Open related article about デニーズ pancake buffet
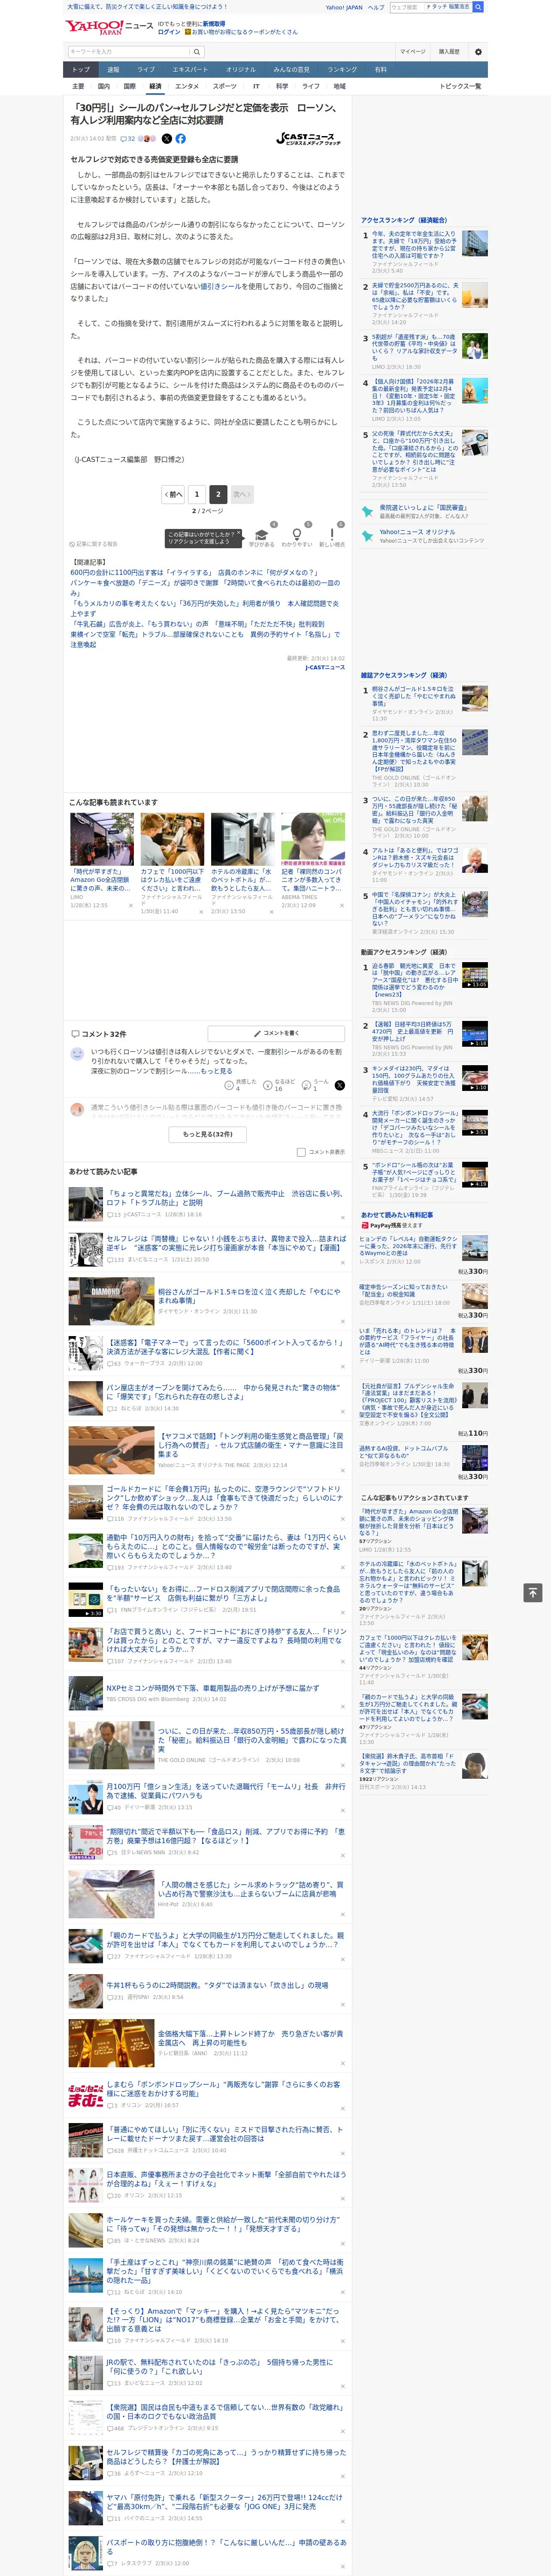Screen dimensions: 551x2576 [205, 588]
